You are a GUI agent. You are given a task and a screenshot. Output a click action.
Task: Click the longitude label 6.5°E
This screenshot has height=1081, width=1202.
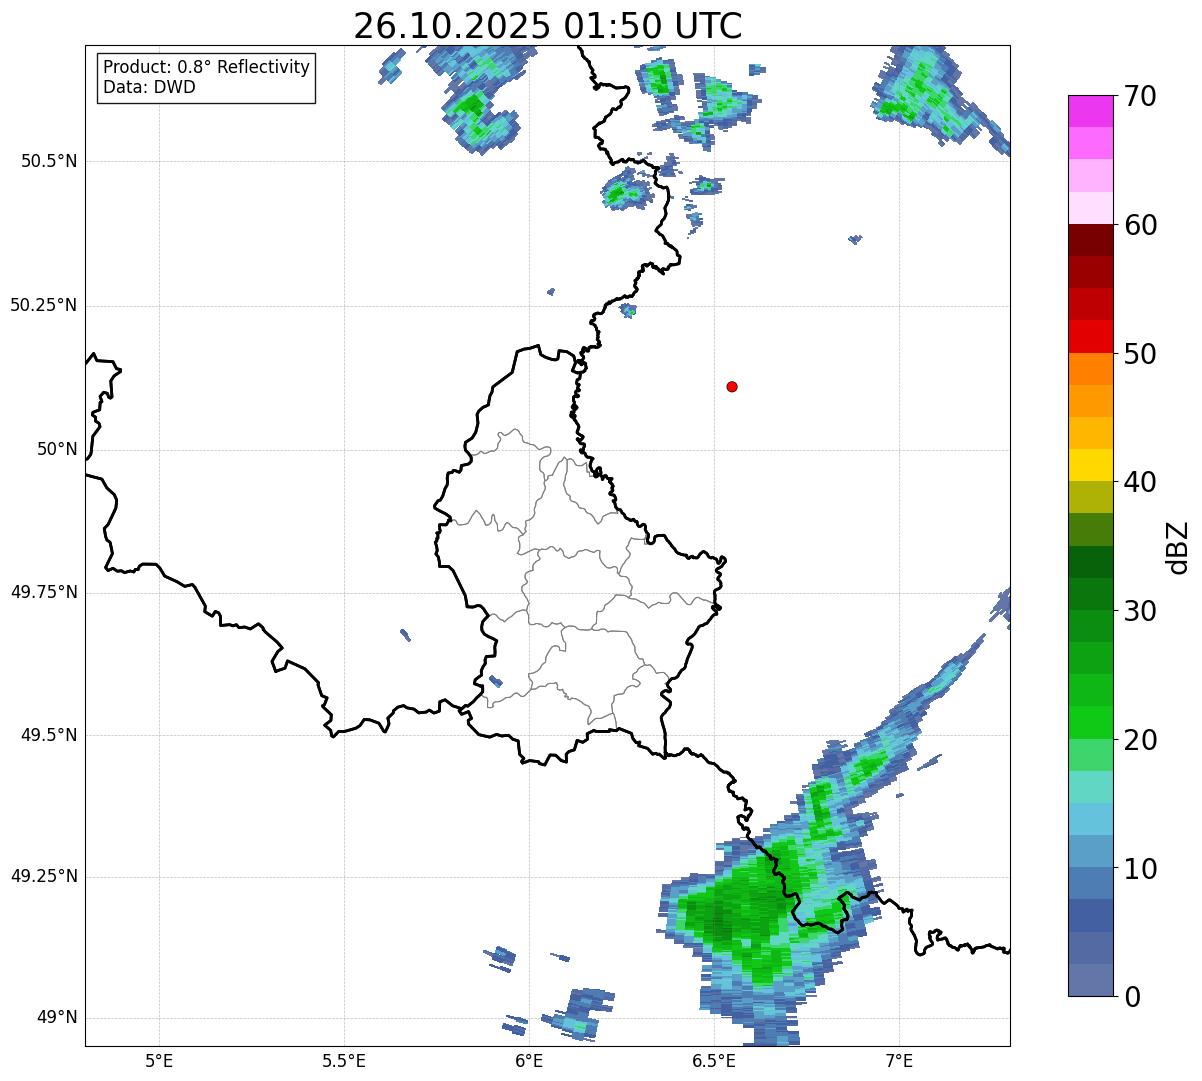(714, 1060)
